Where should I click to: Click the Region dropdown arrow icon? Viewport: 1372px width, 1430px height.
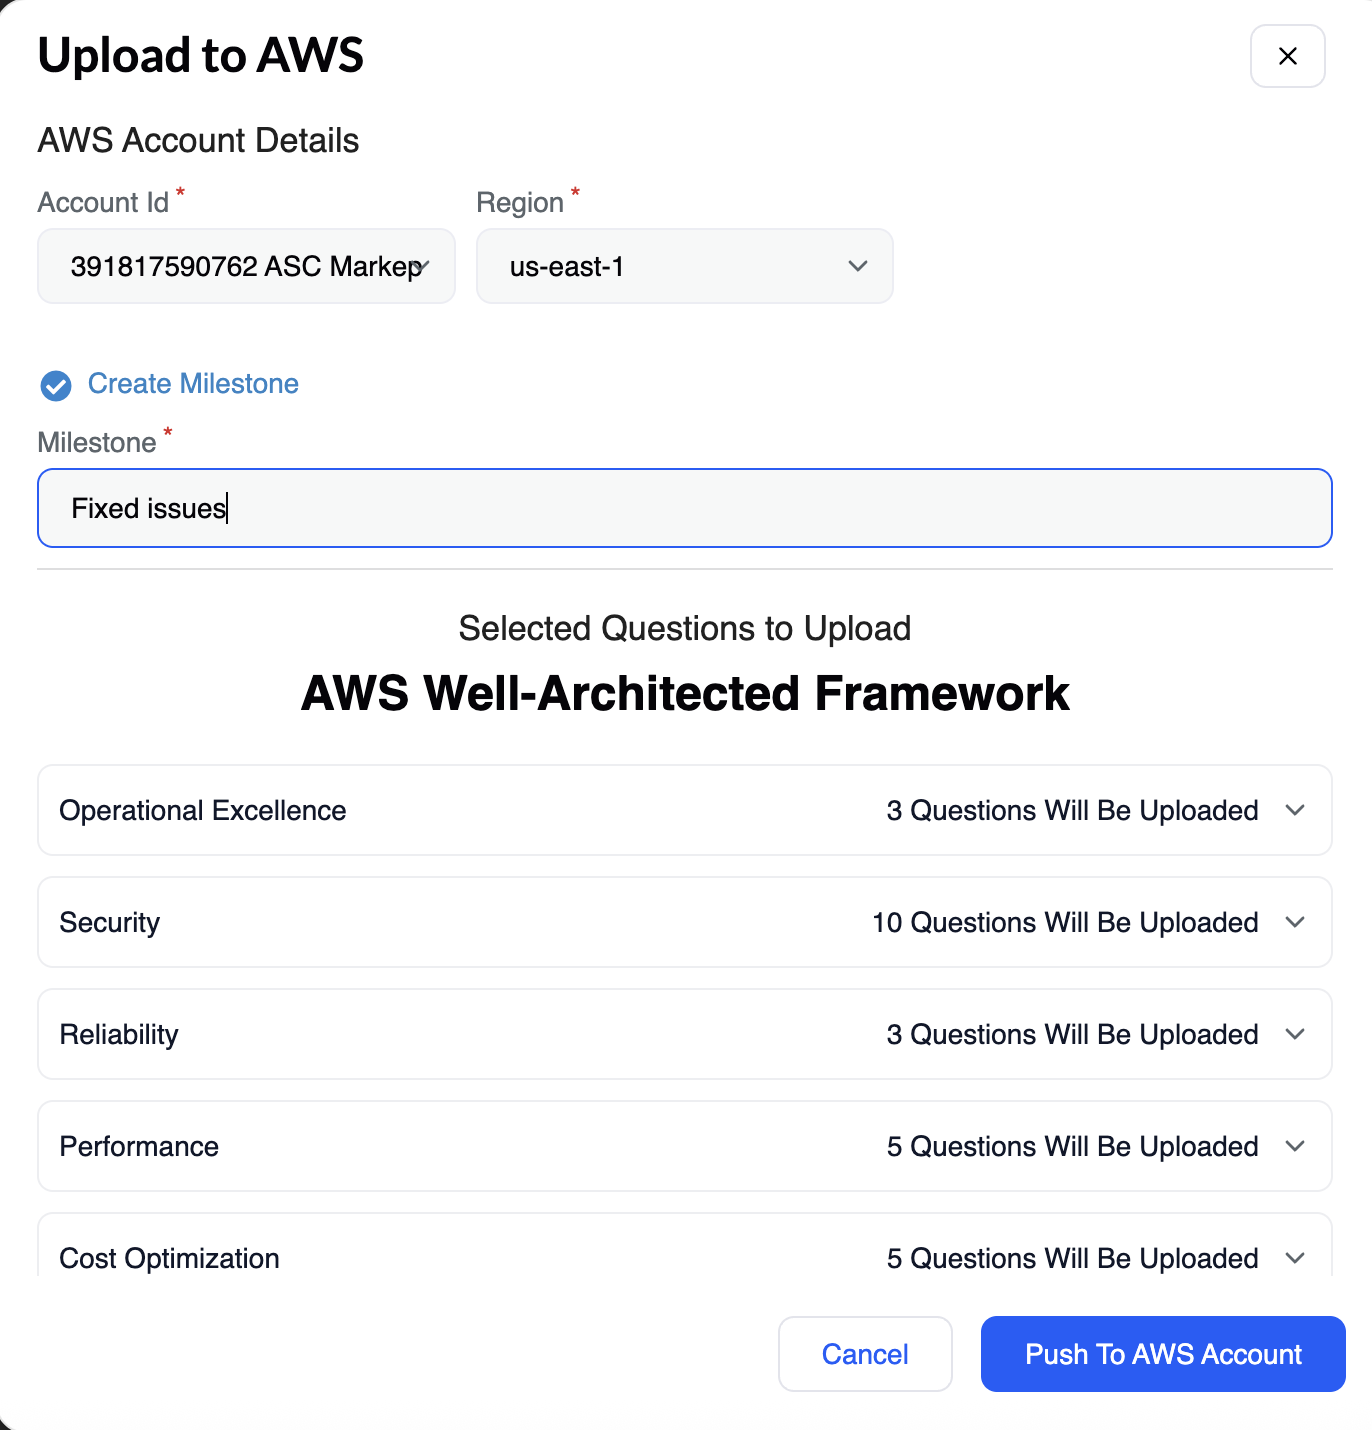tap(857, 266)
